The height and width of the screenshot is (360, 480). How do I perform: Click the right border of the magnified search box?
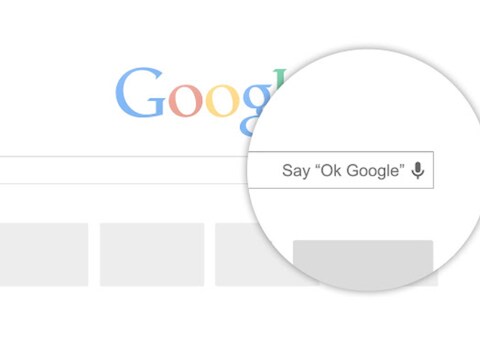(433, 170)
